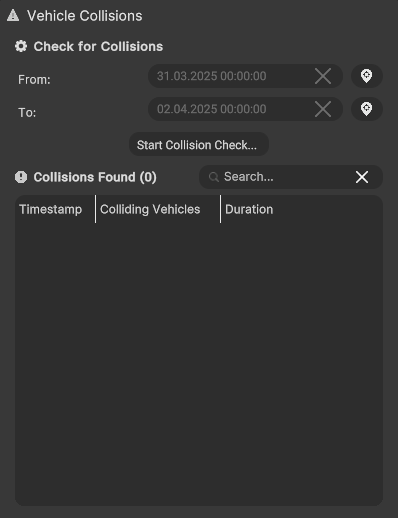Clear the search field with X
398x518 pixels.
362,177
